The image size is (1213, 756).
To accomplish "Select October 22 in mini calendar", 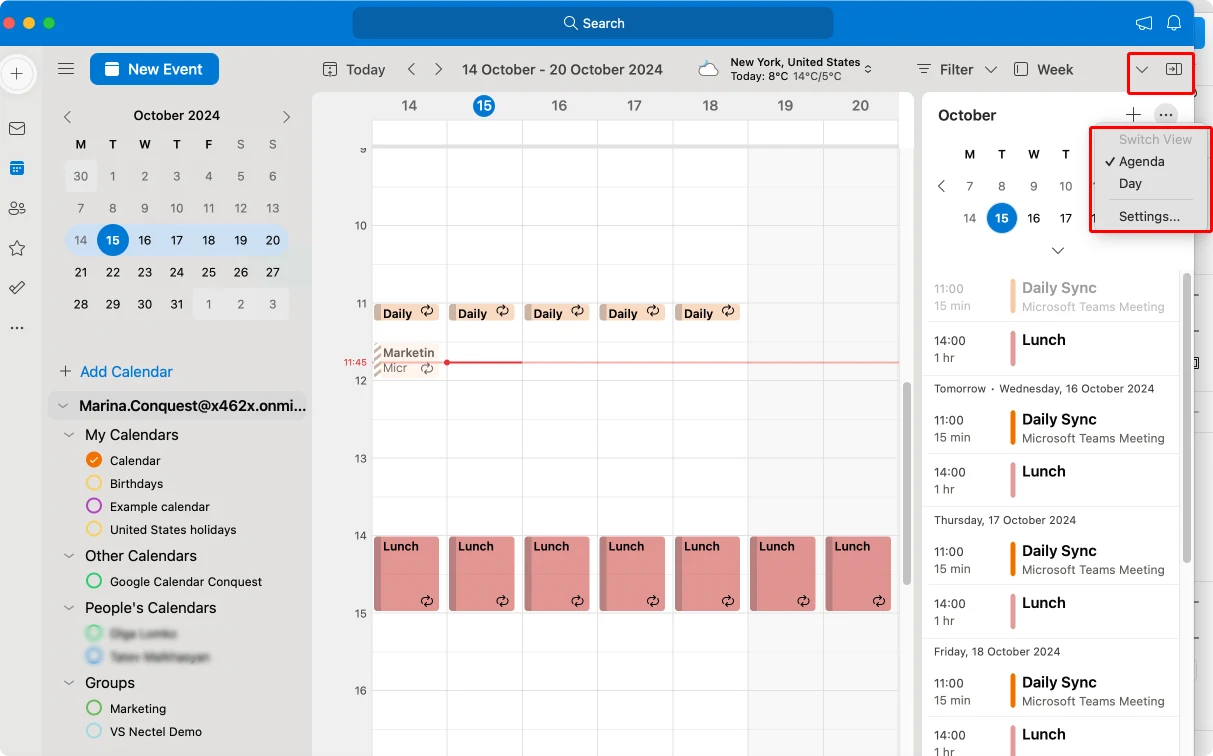I will pyautogui.click(x=113, y=272).
